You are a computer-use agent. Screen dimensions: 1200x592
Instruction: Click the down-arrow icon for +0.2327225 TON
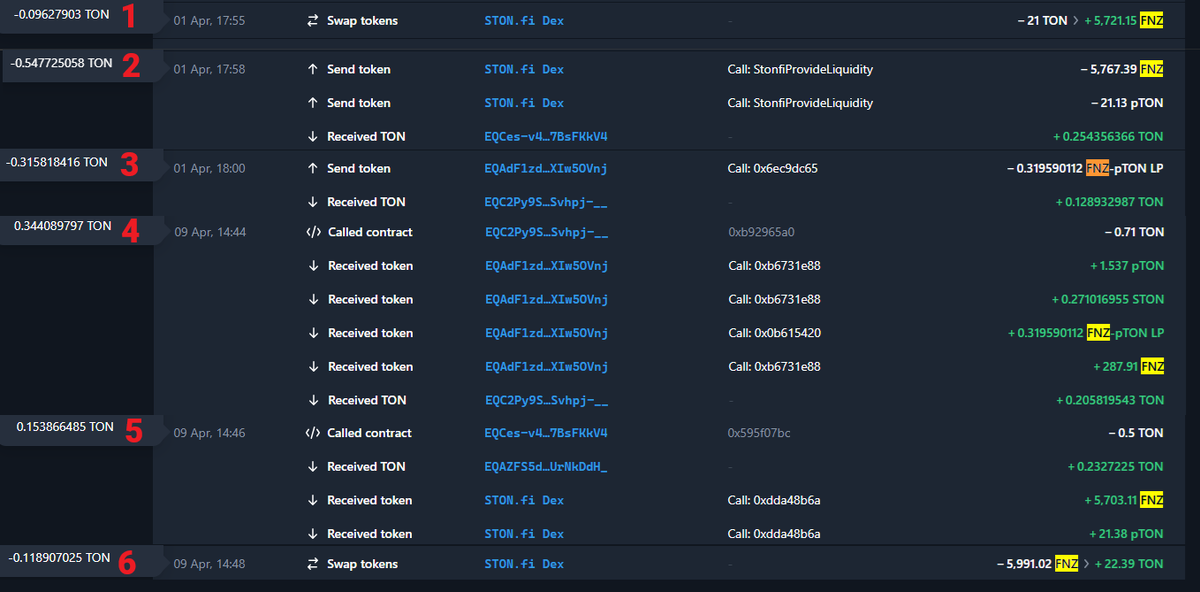[x=313, y=467]
